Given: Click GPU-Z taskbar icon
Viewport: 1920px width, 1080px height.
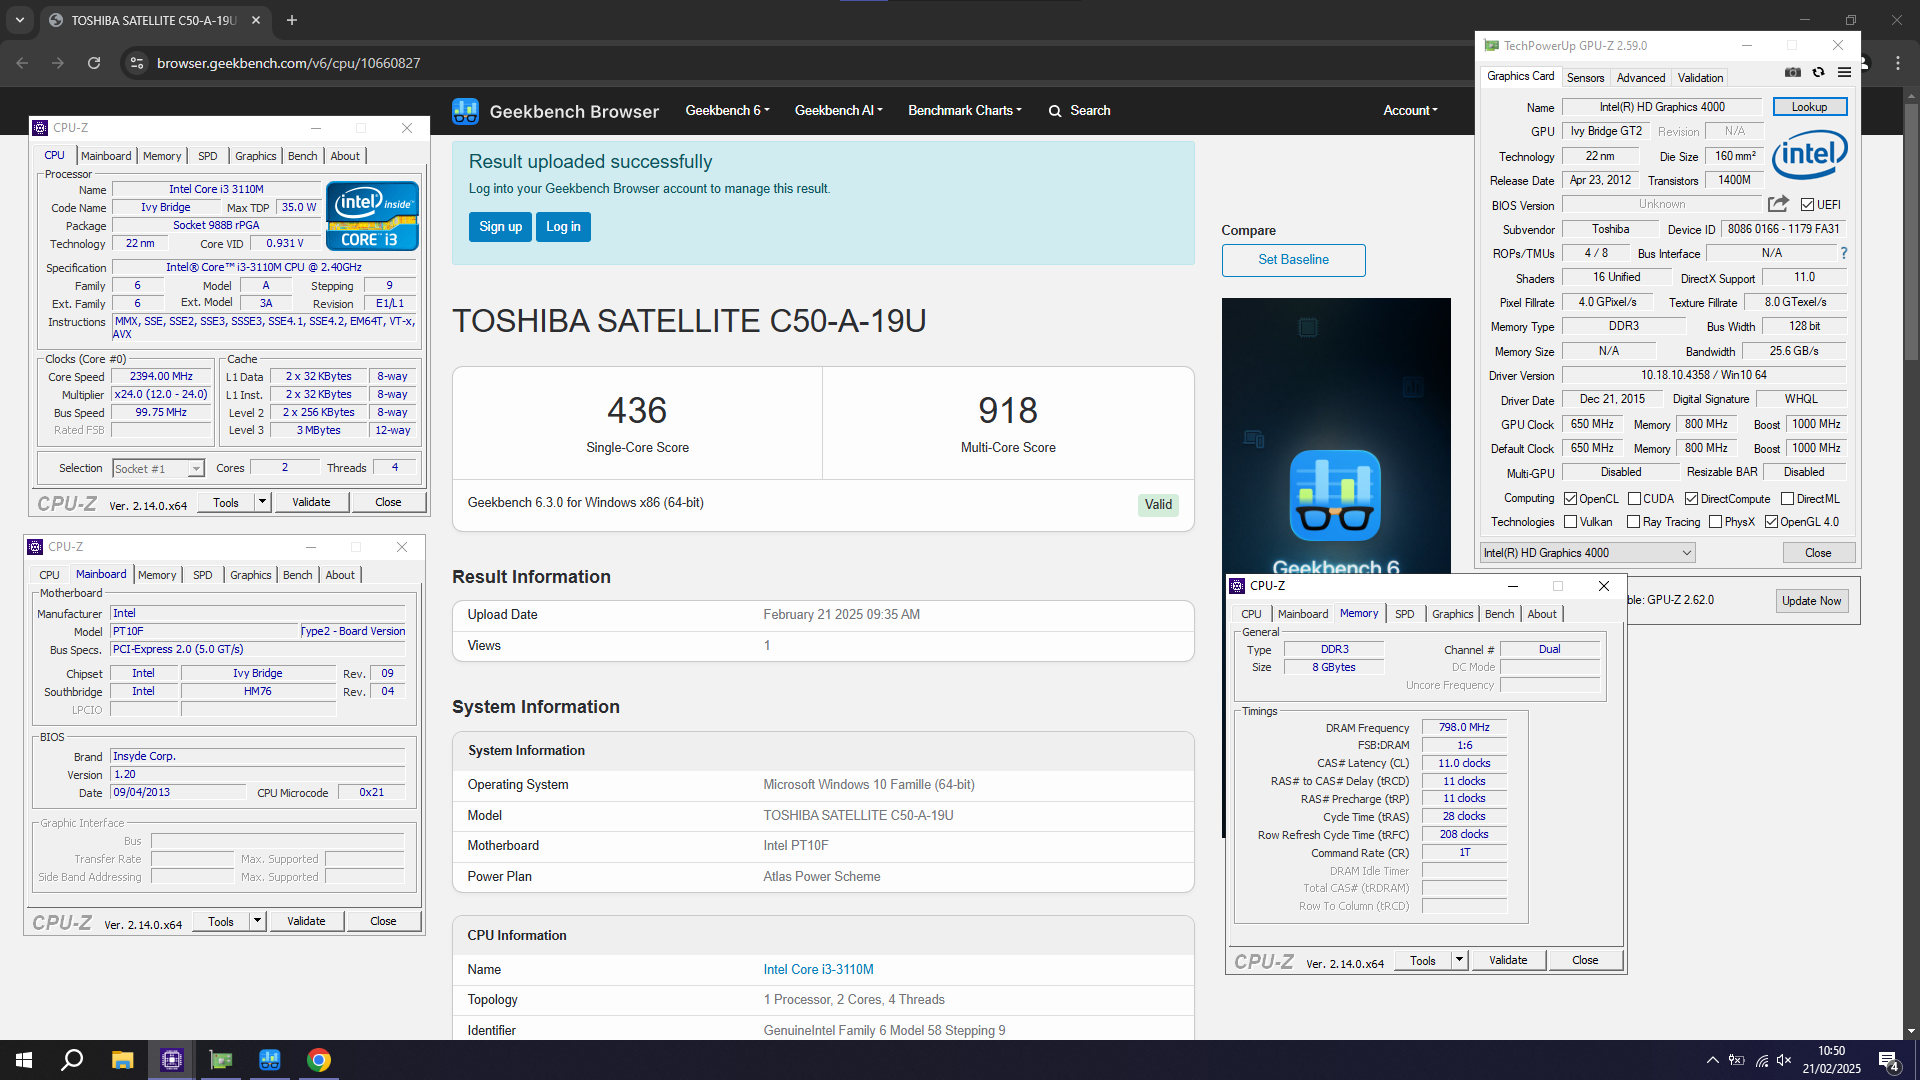Looking at the screenshot, I should pyautogui.click(x=221, y=1060).
